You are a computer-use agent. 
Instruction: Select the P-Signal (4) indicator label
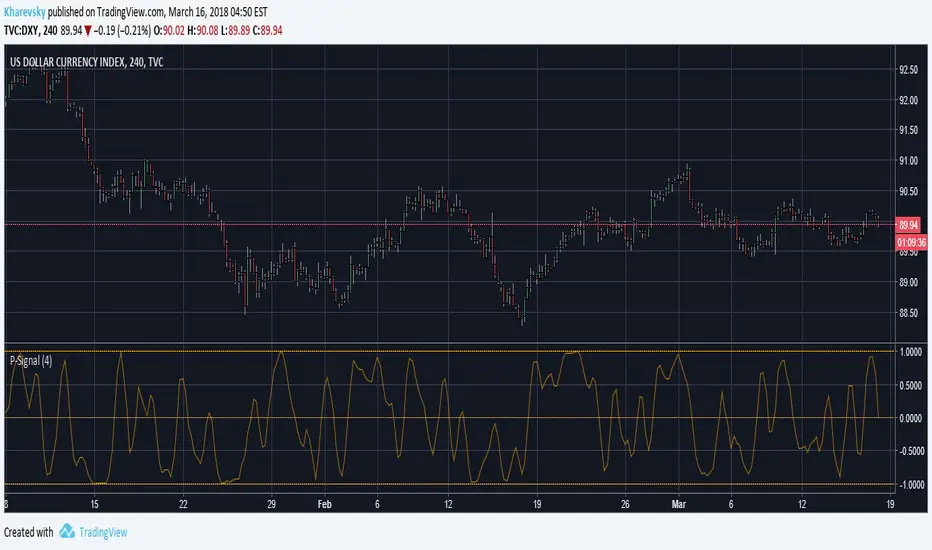tap(31, 361)
